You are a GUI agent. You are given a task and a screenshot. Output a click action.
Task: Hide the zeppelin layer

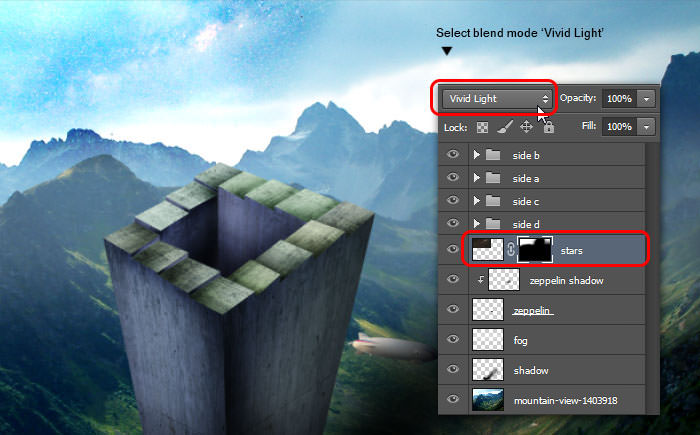click(453, 309)
